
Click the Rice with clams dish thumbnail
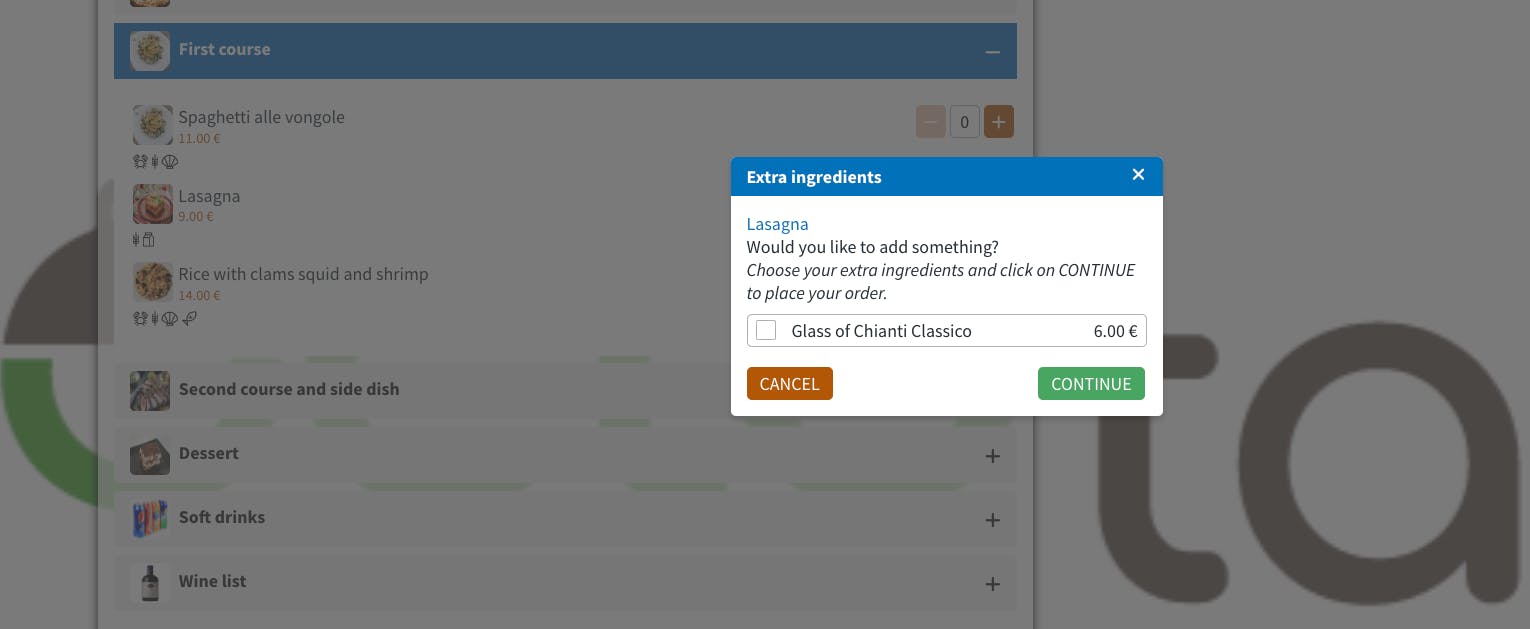(x=153, y=282)
